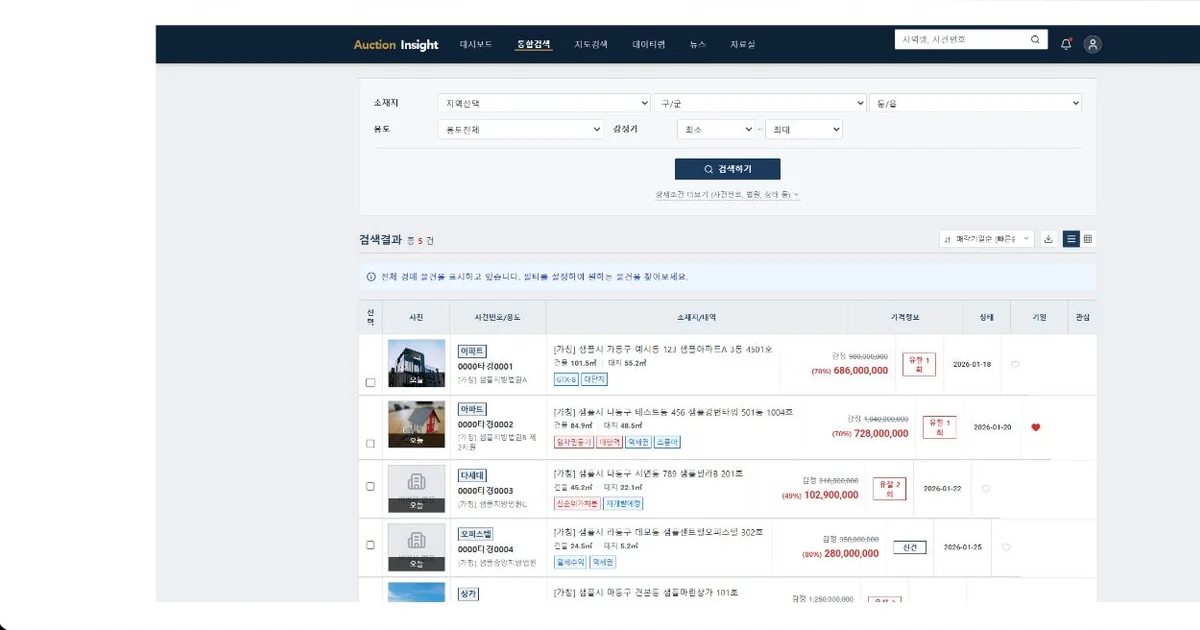This screenshot has height=630, width=1200.
Task: Click the date 2026-01-18
Action: point(972,364)
